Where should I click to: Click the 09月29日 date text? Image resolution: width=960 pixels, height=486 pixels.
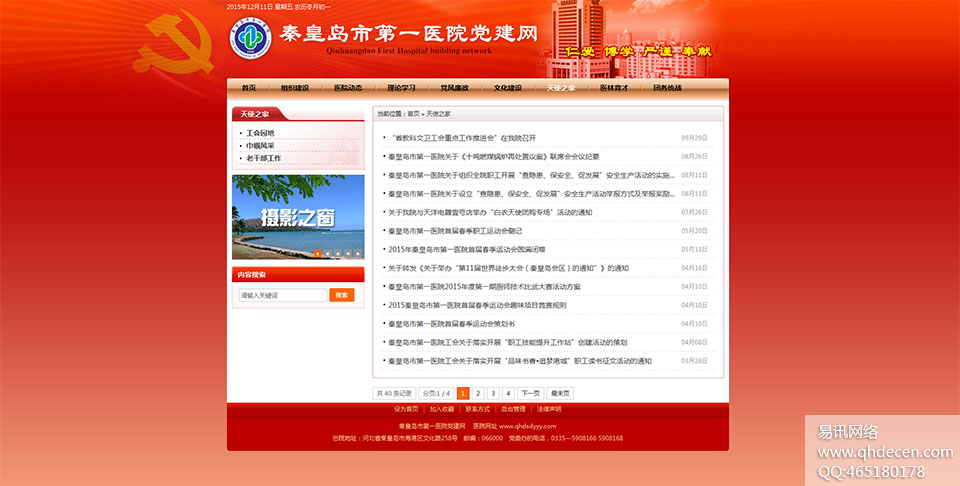[694, 138]
